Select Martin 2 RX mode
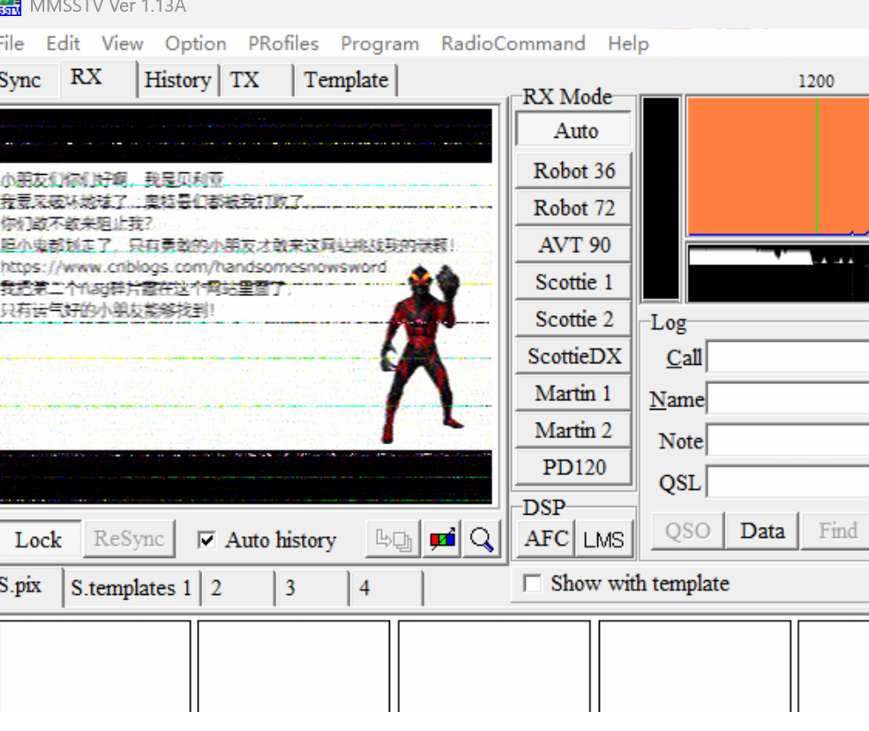The width and height of the screenshot is (869, 731). click(x=574, y=431)
